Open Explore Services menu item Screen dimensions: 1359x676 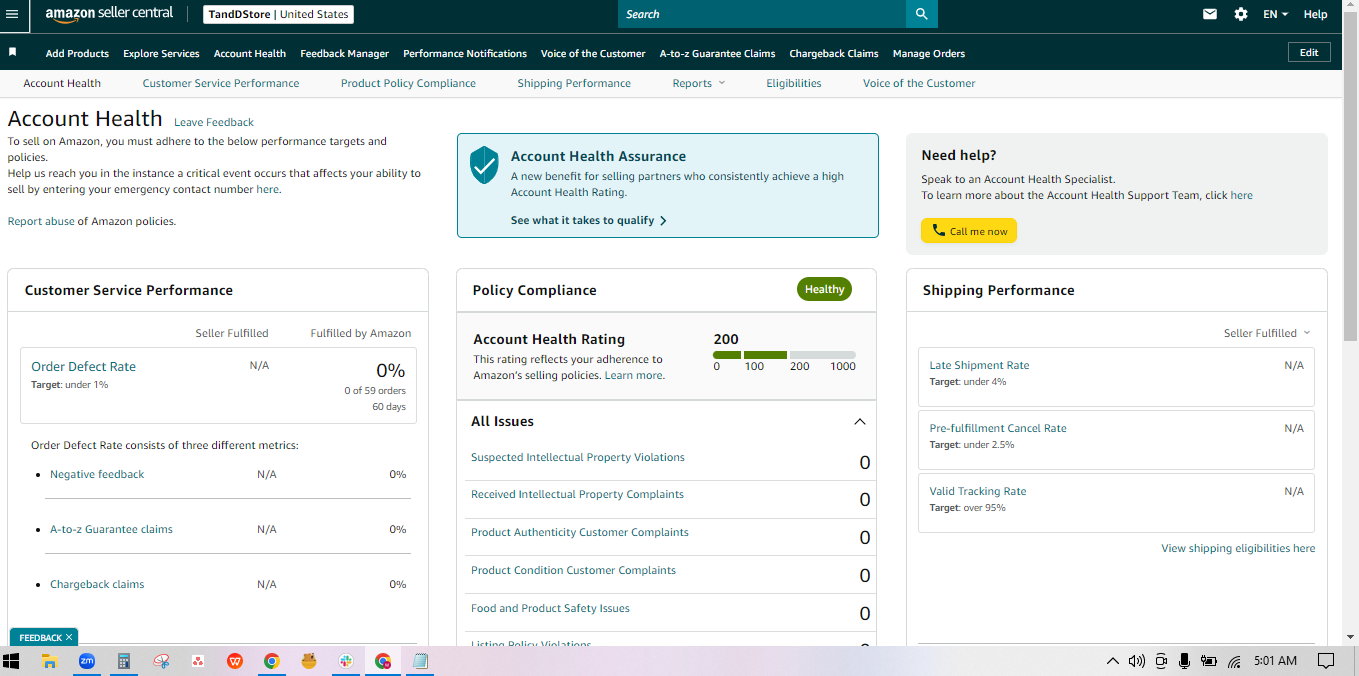click(x=161, y=53)
